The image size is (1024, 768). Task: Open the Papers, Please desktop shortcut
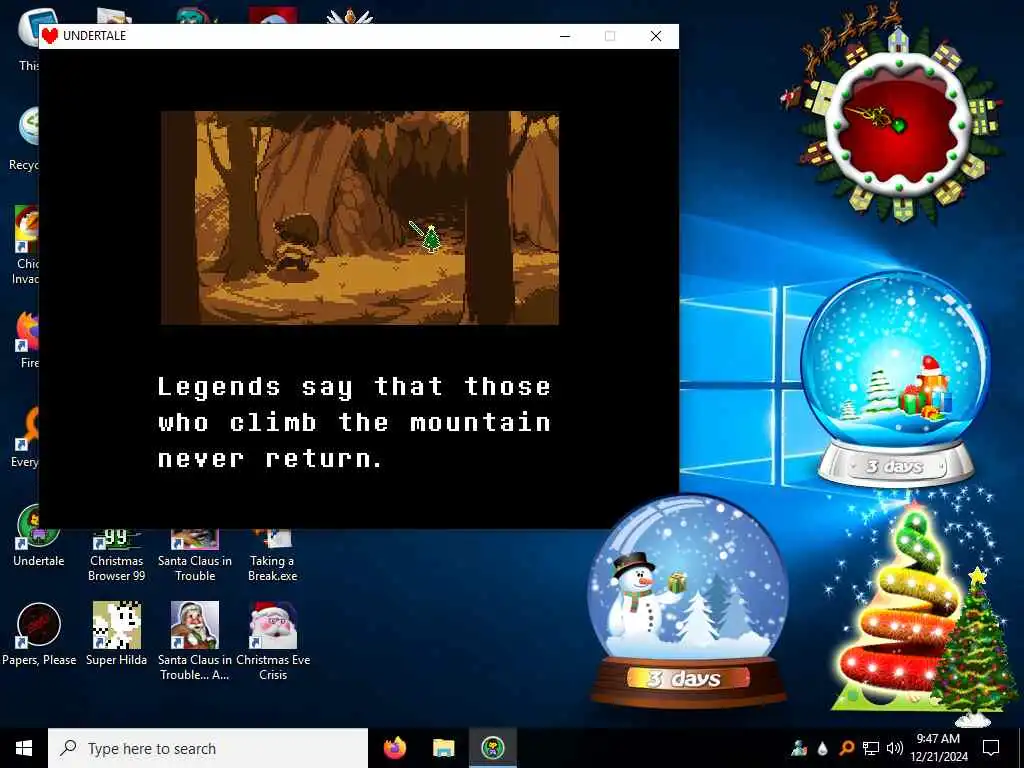coord(39,633)
